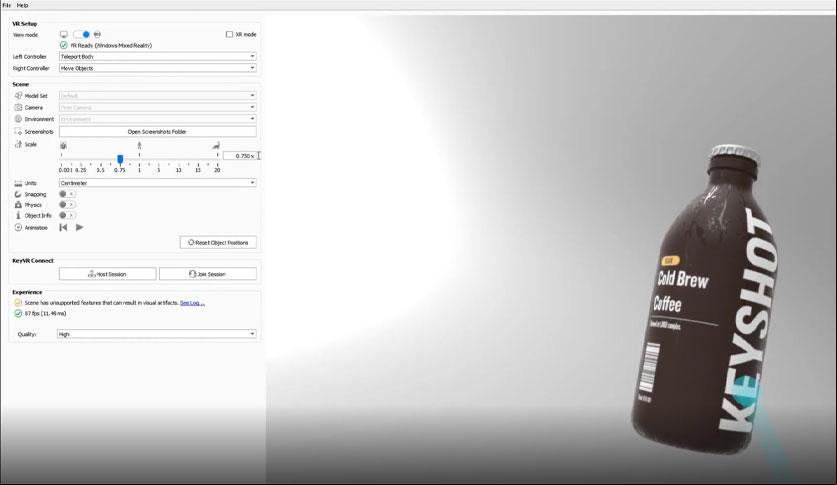Open the Left Controller dropdown
The image size is (837, 485).
click(x=157, y=57)
